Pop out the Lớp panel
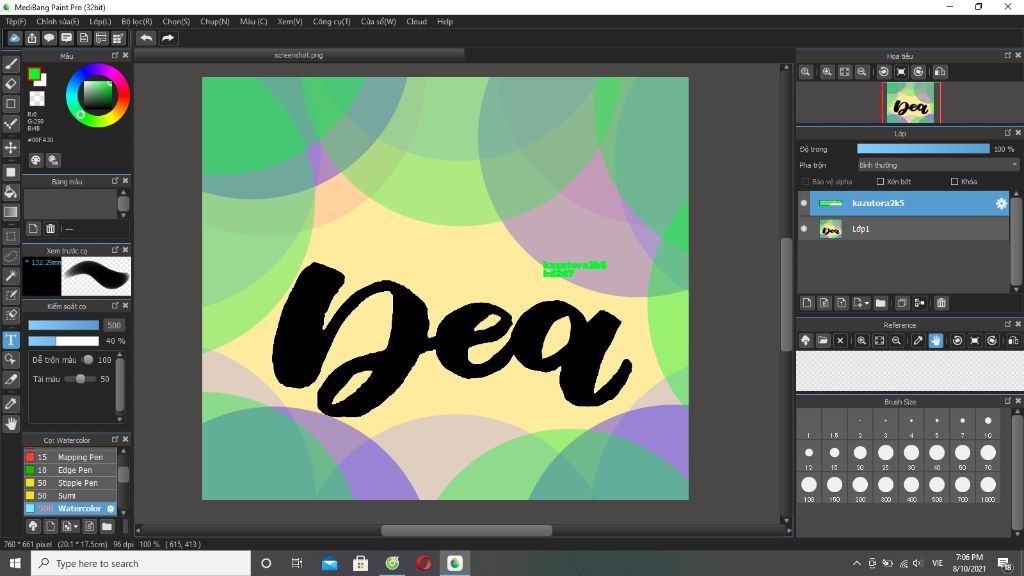This screenshot has width=1024, height=576. point(1008,133)
